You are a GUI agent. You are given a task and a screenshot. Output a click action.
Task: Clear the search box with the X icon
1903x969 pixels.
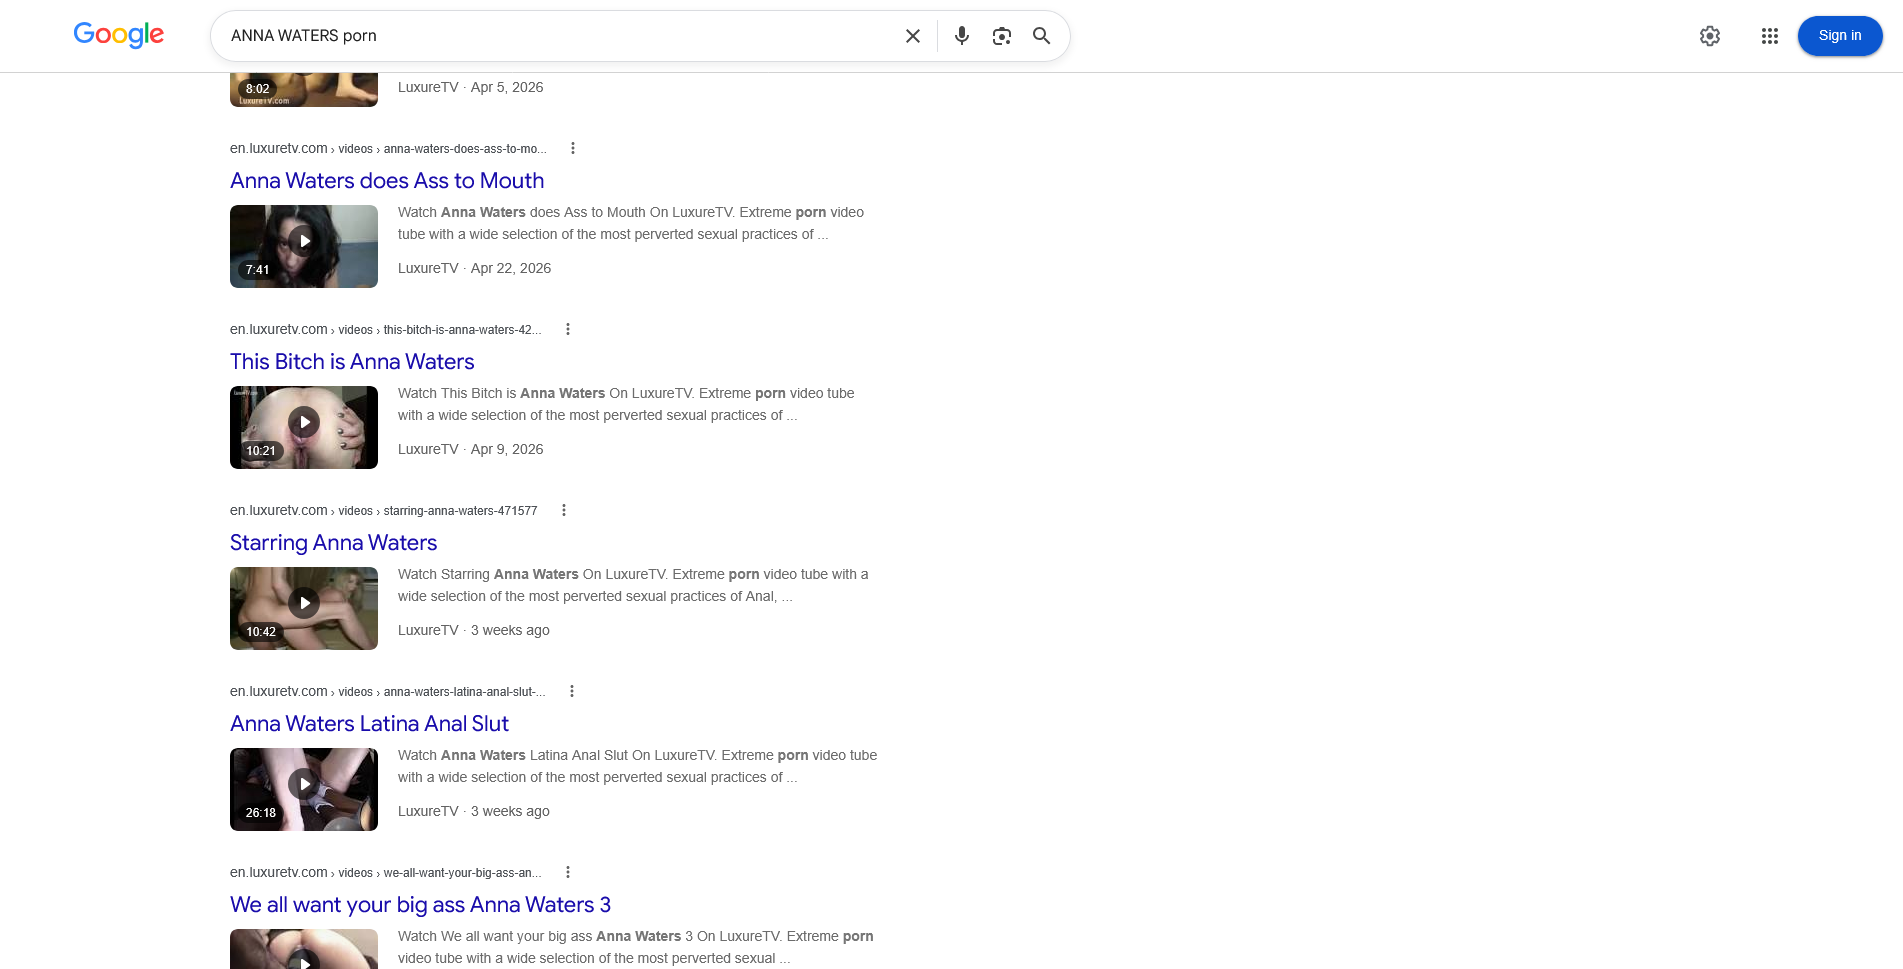click(913, 36)
